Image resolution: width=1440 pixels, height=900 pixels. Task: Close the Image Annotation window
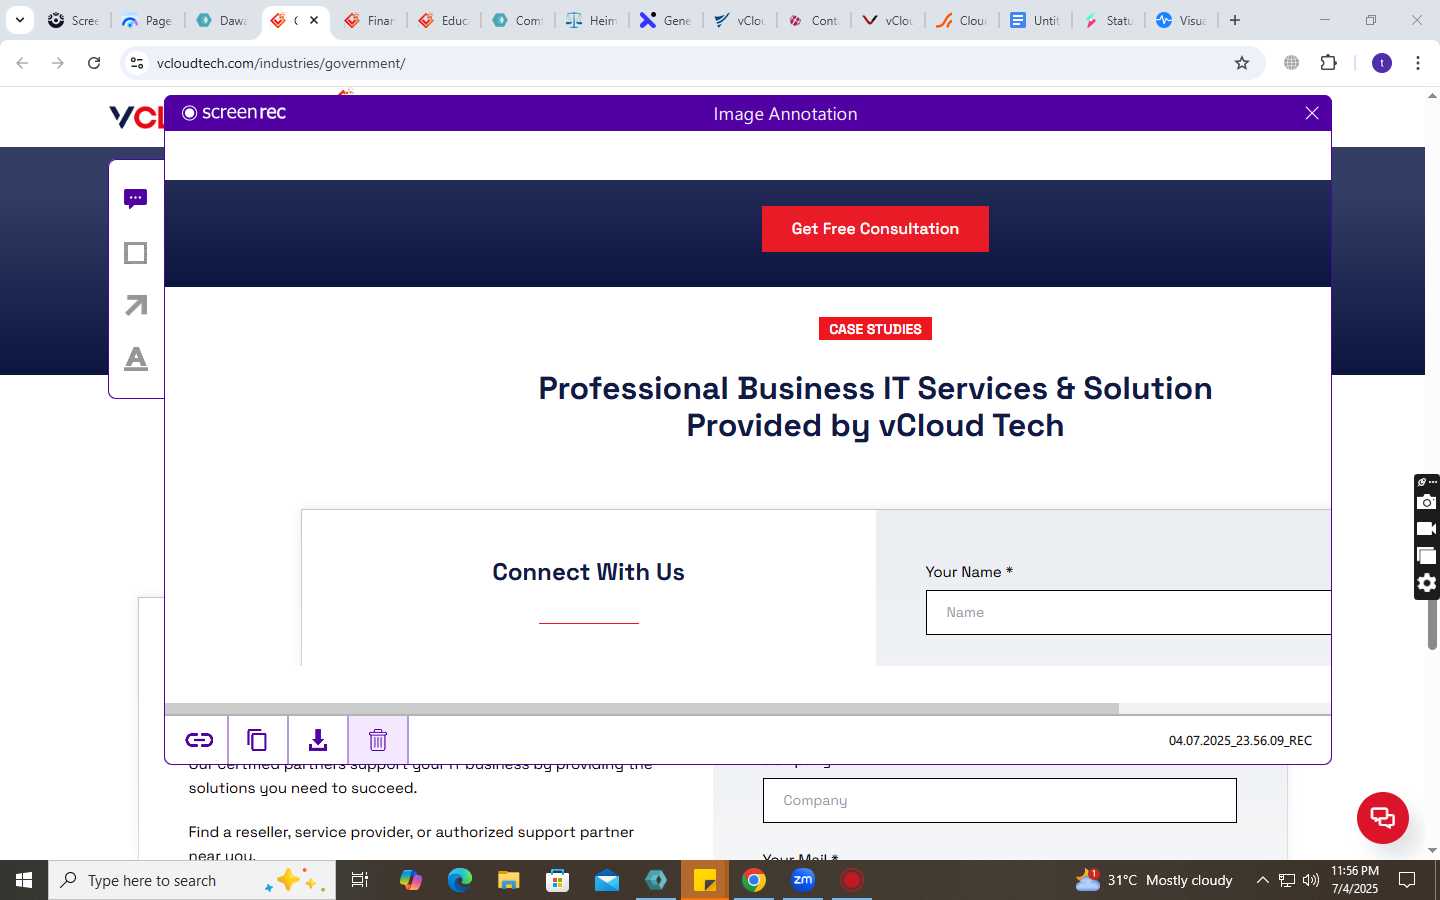tap(1312, 113)
